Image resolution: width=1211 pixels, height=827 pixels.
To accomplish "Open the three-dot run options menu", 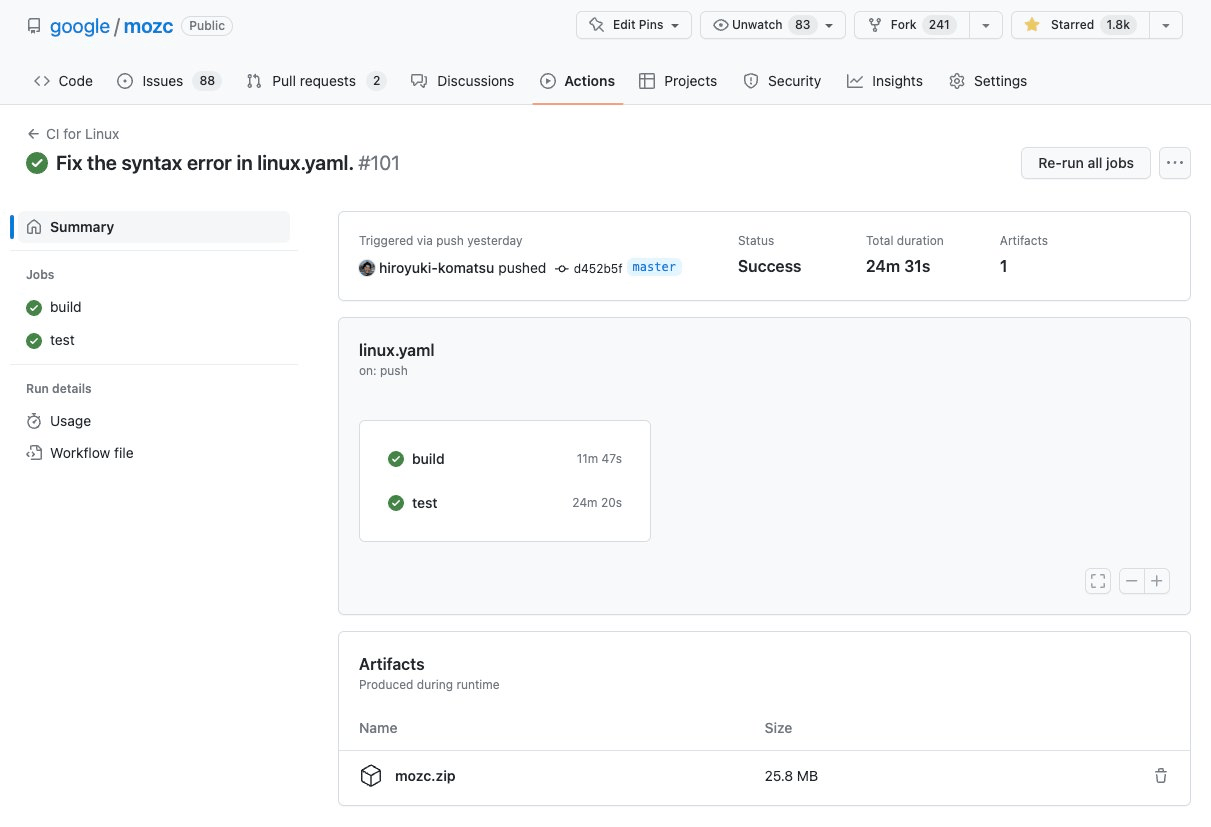I will click(x=1174, y=163).
